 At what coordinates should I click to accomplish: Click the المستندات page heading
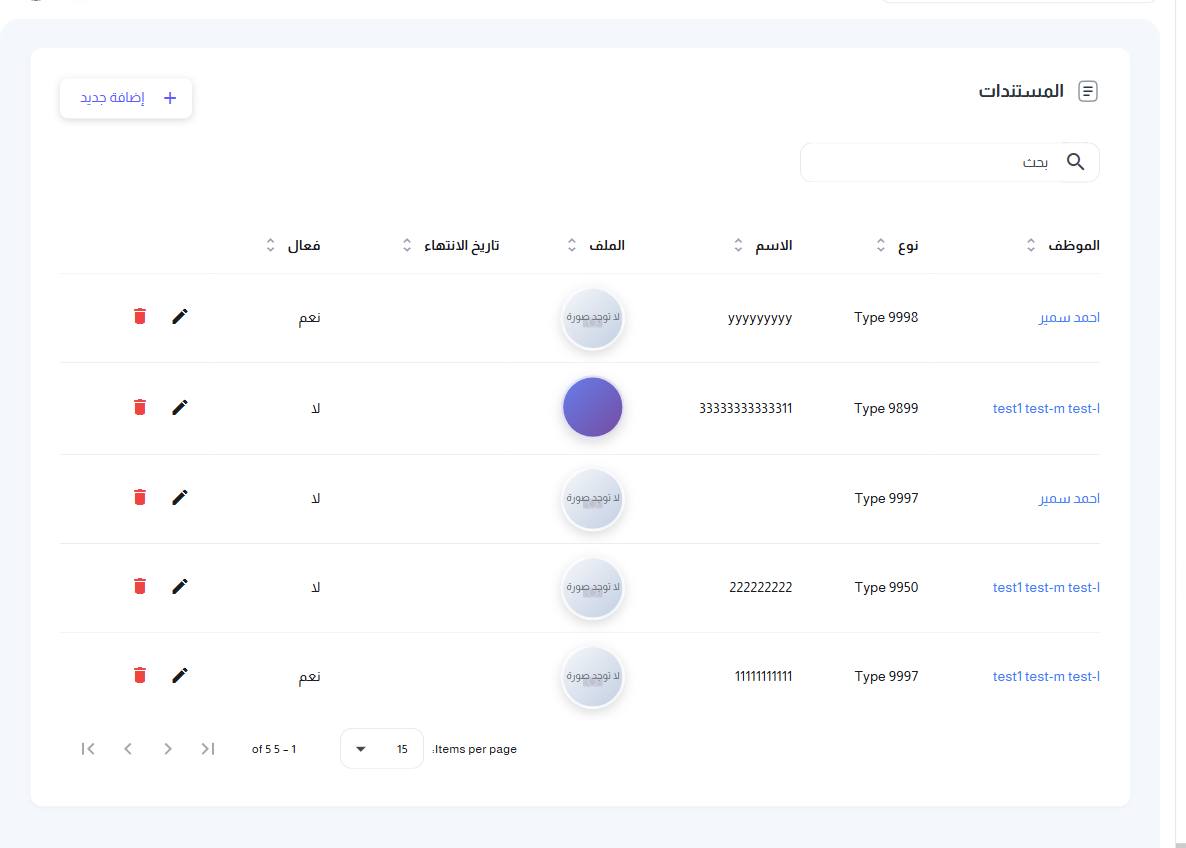click(x=1021, y=91)
